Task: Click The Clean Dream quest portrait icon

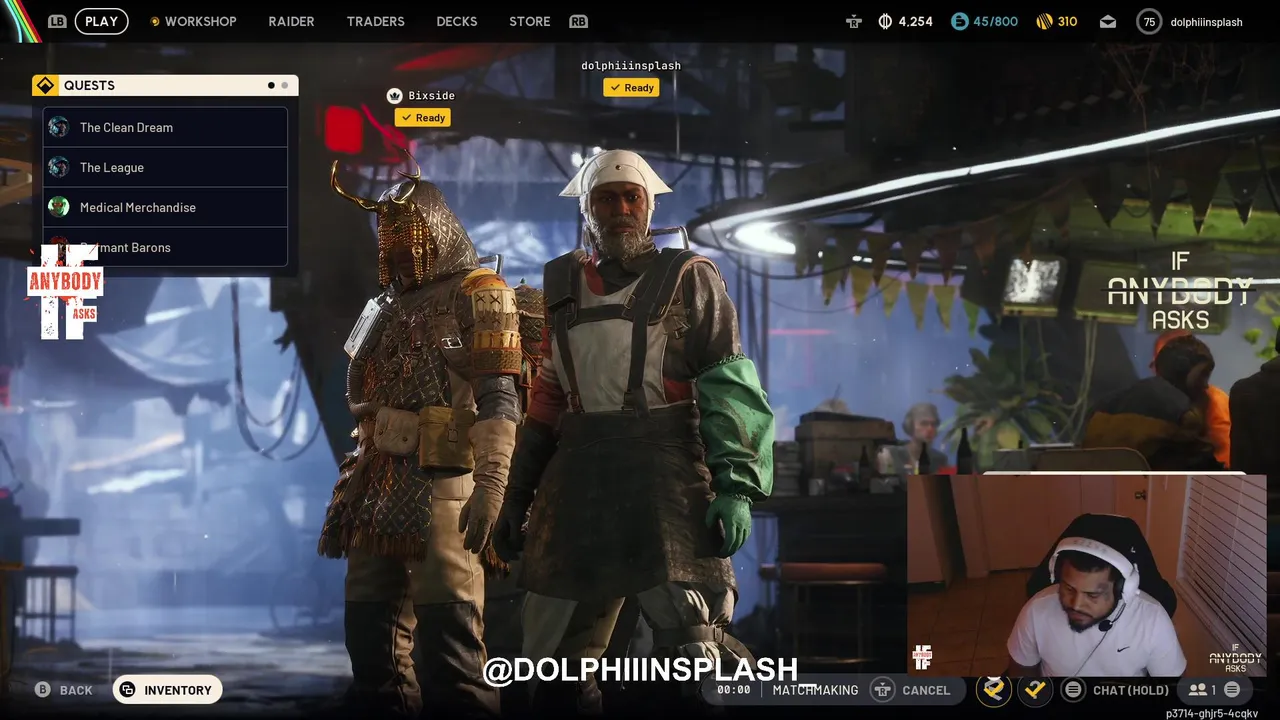Action: point(59,127)
